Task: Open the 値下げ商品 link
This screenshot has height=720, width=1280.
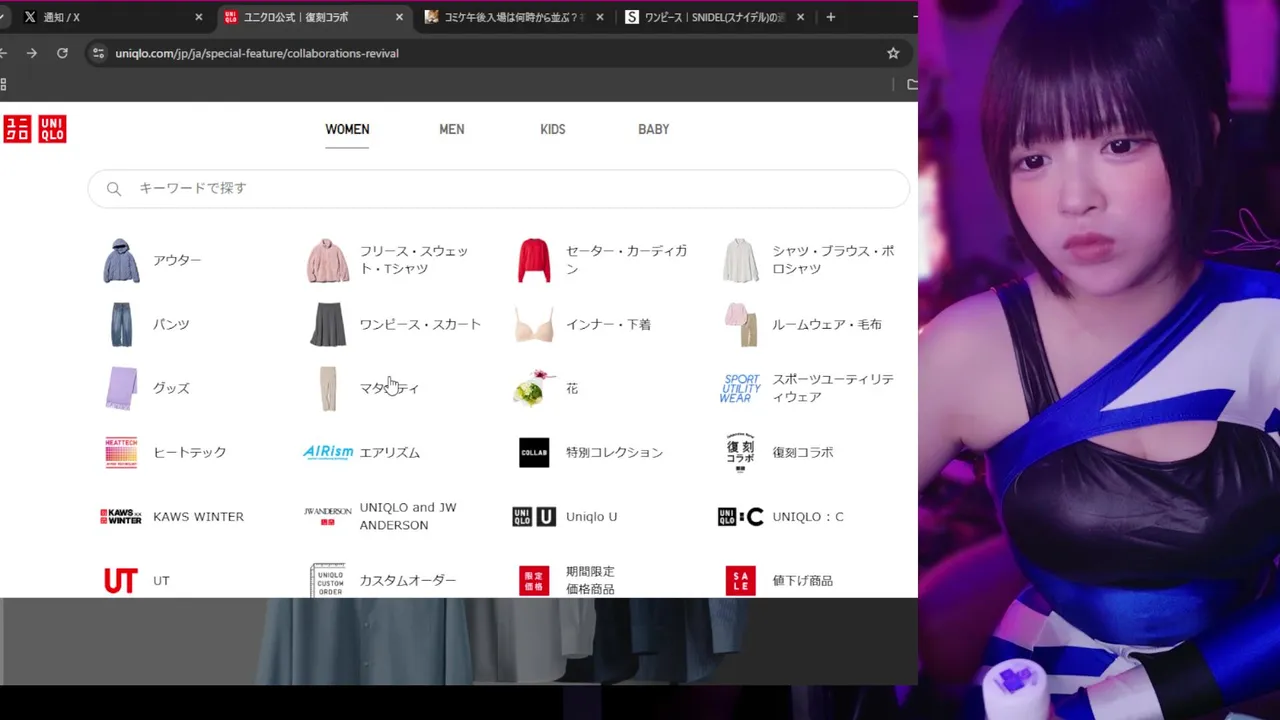Action: coord(803,580)
